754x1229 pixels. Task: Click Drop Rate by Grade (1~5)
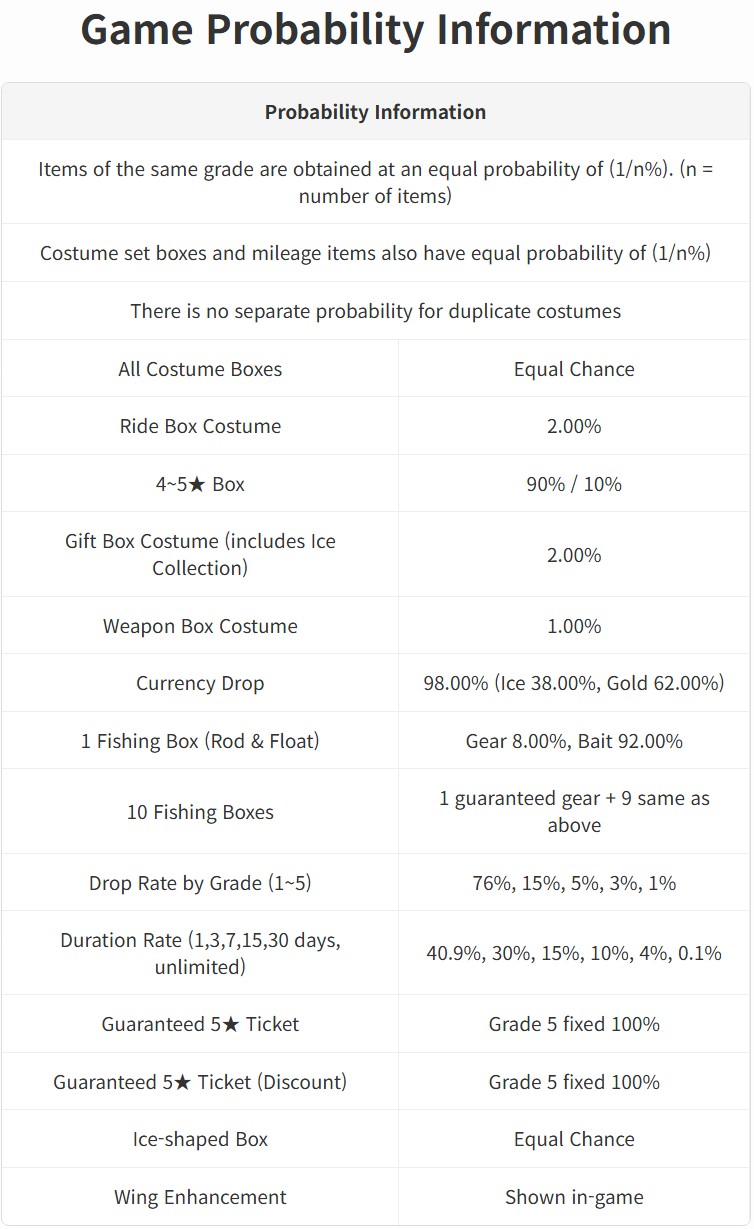point(200,883)
